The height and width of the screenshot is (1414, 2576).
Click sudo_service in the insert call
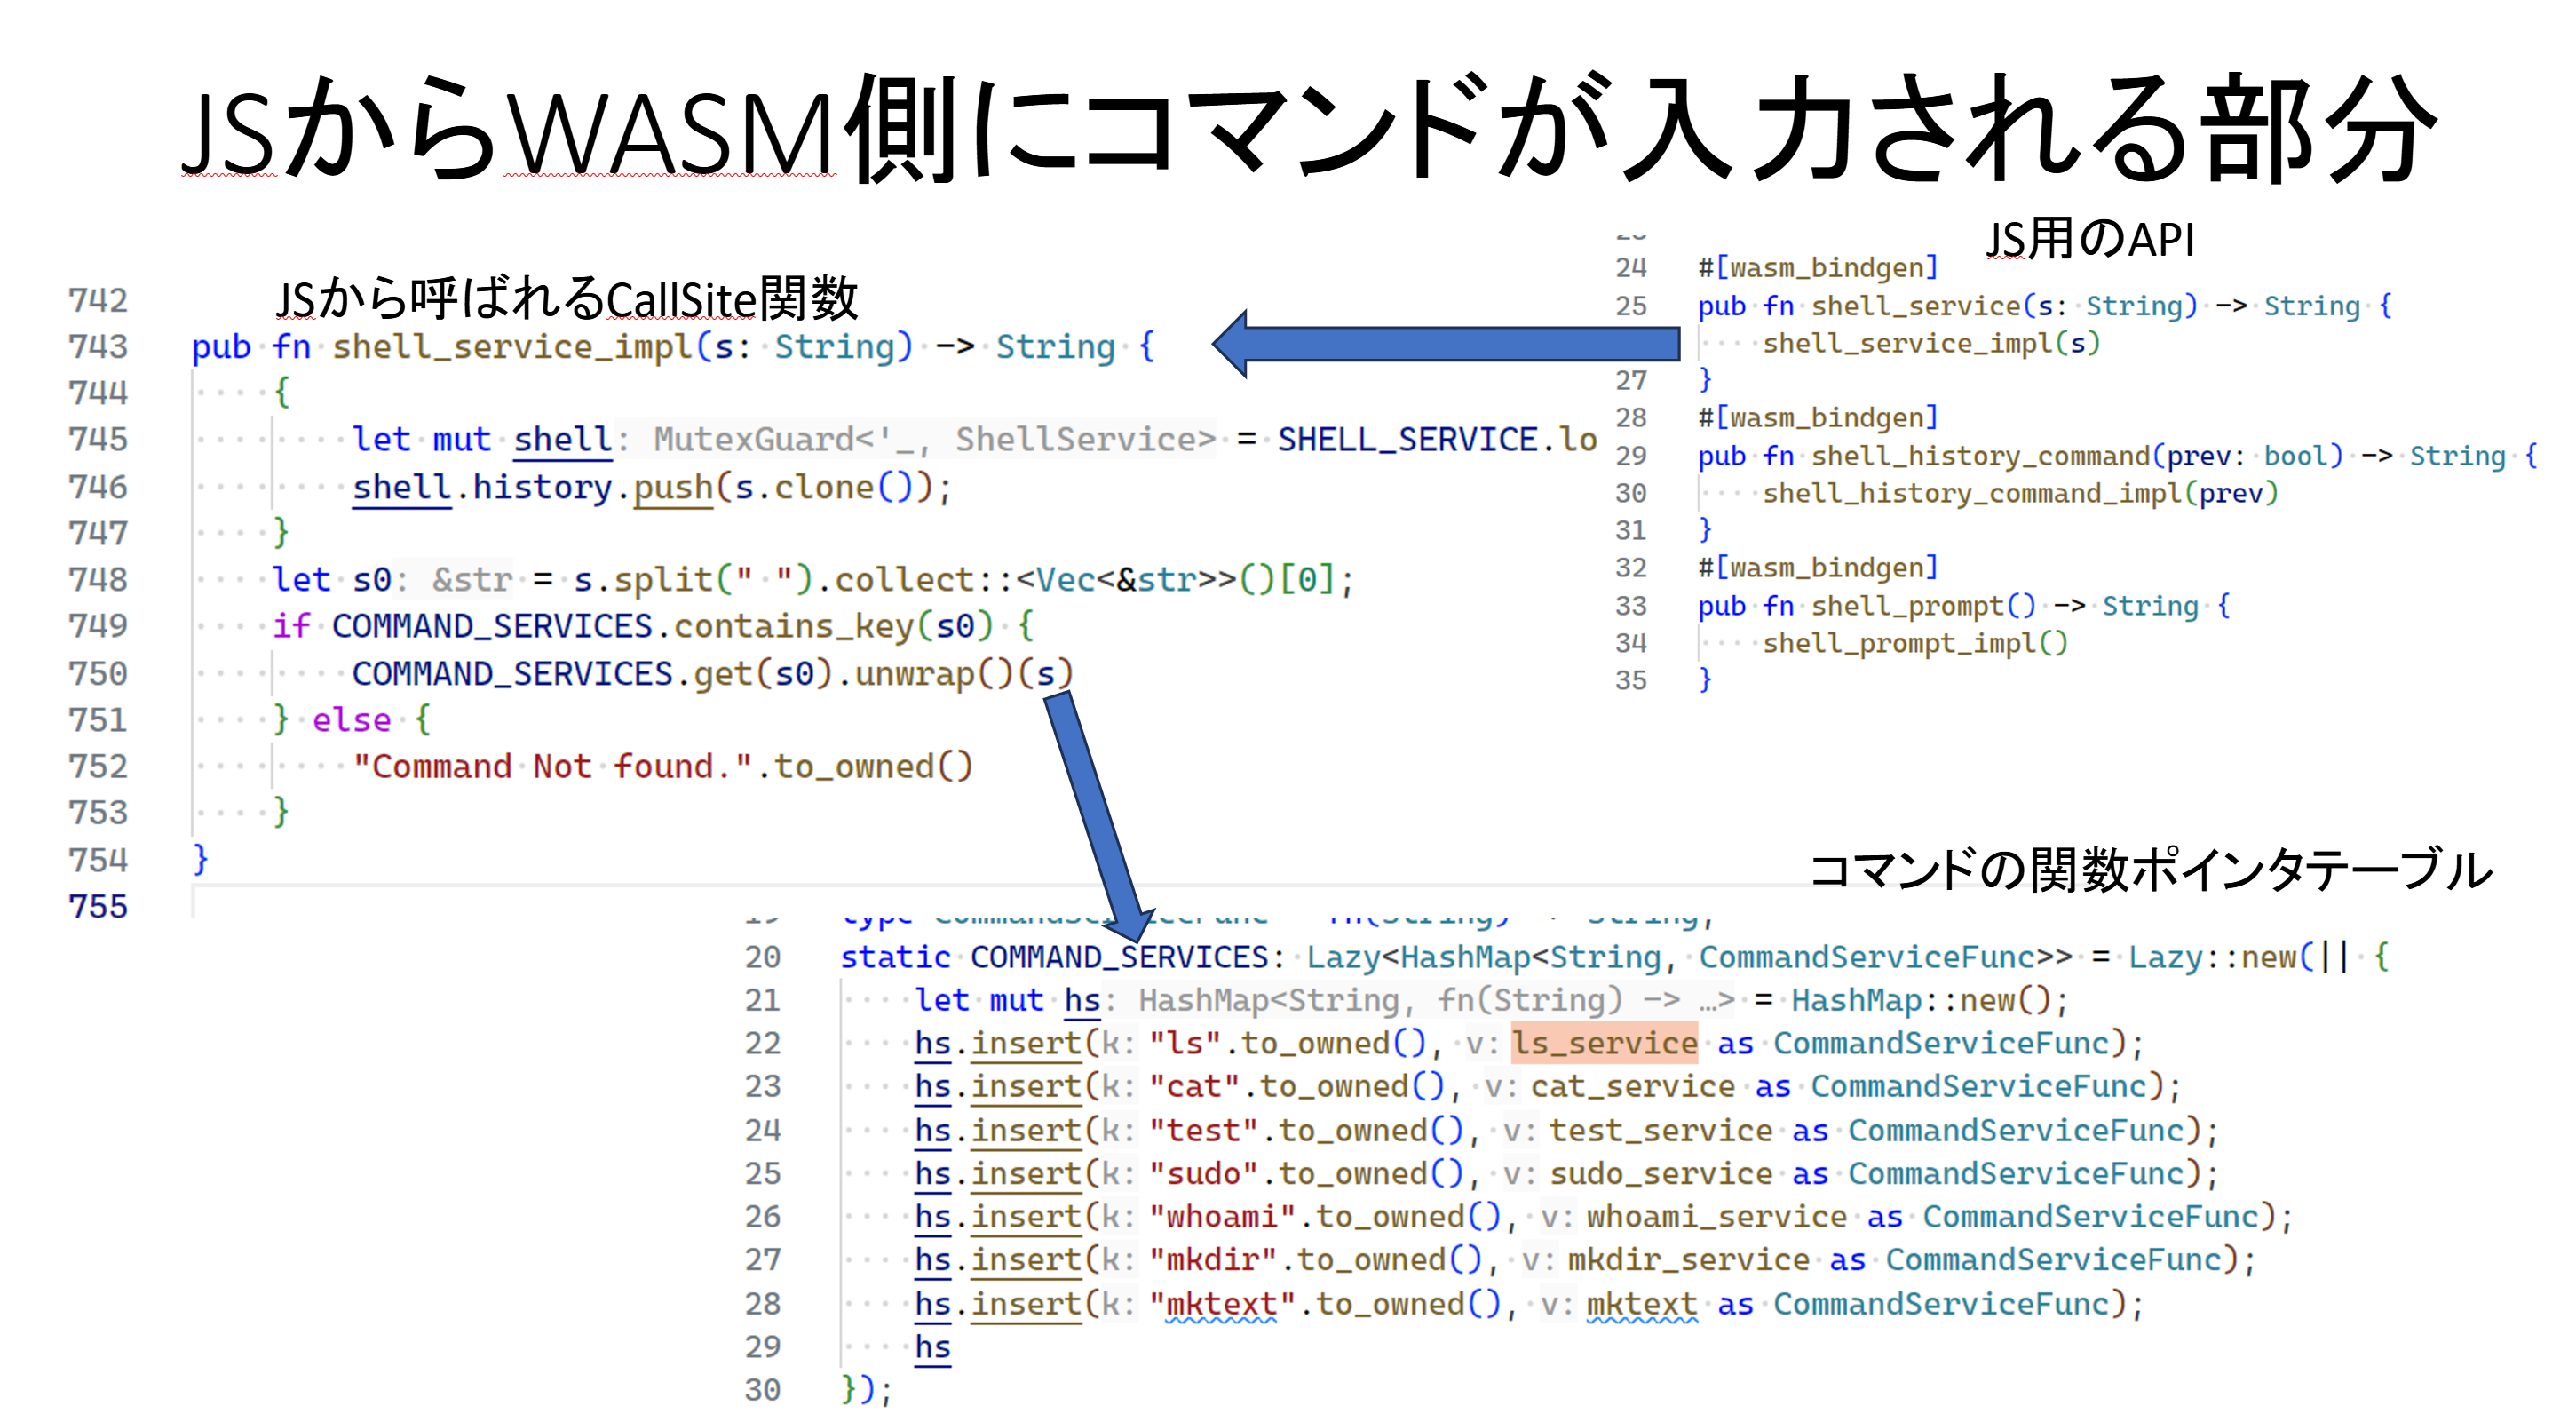tap(1661, 1173)
